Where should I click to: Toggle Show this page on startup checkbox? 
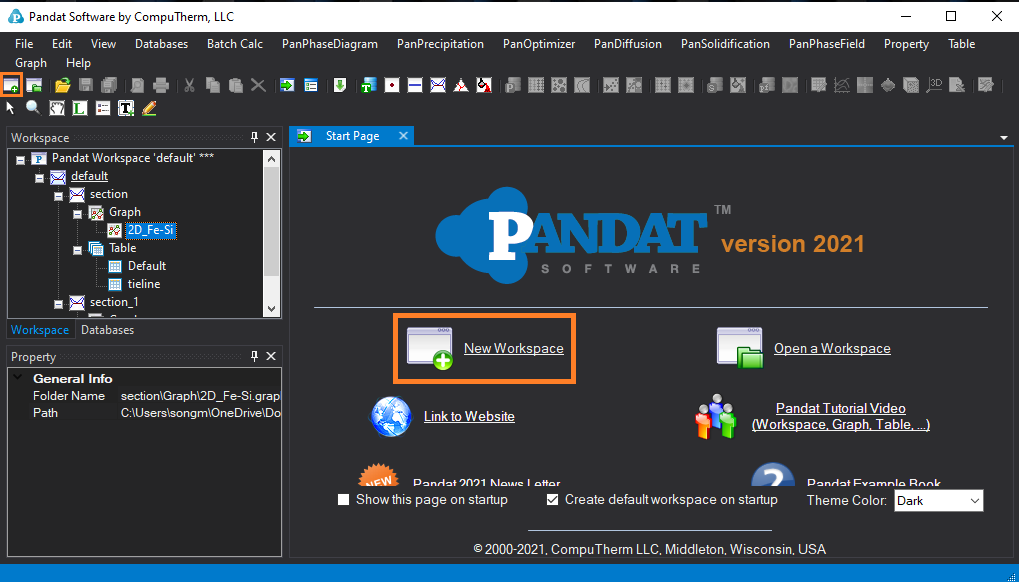pyautogui.click(x=344, y=500)
